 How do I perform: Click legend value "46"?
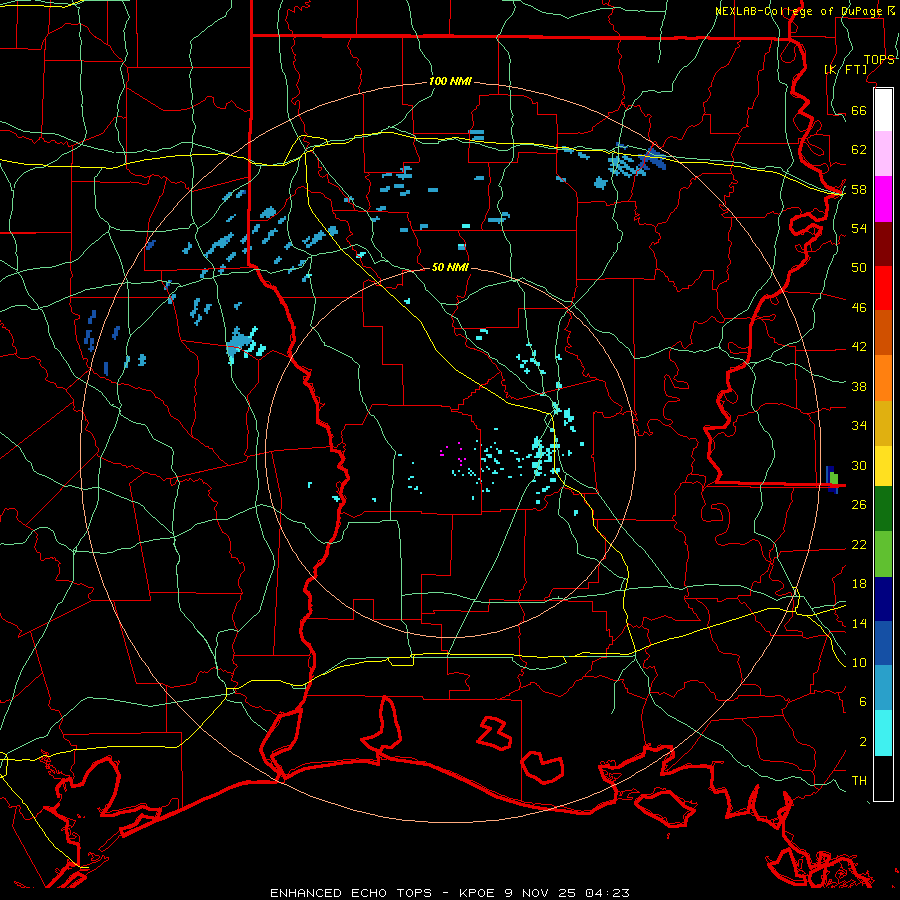point(859,307)
